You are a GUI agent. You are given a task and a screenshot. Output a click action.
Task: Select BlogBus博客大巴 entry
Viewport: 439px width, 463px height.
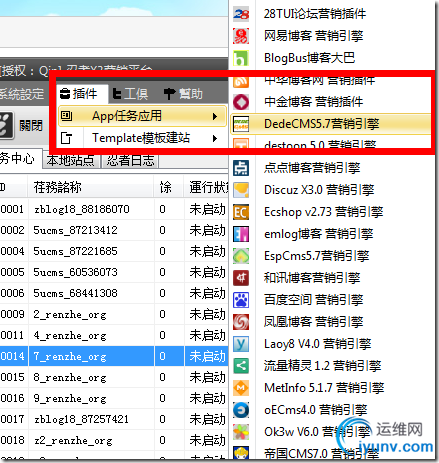309,58
